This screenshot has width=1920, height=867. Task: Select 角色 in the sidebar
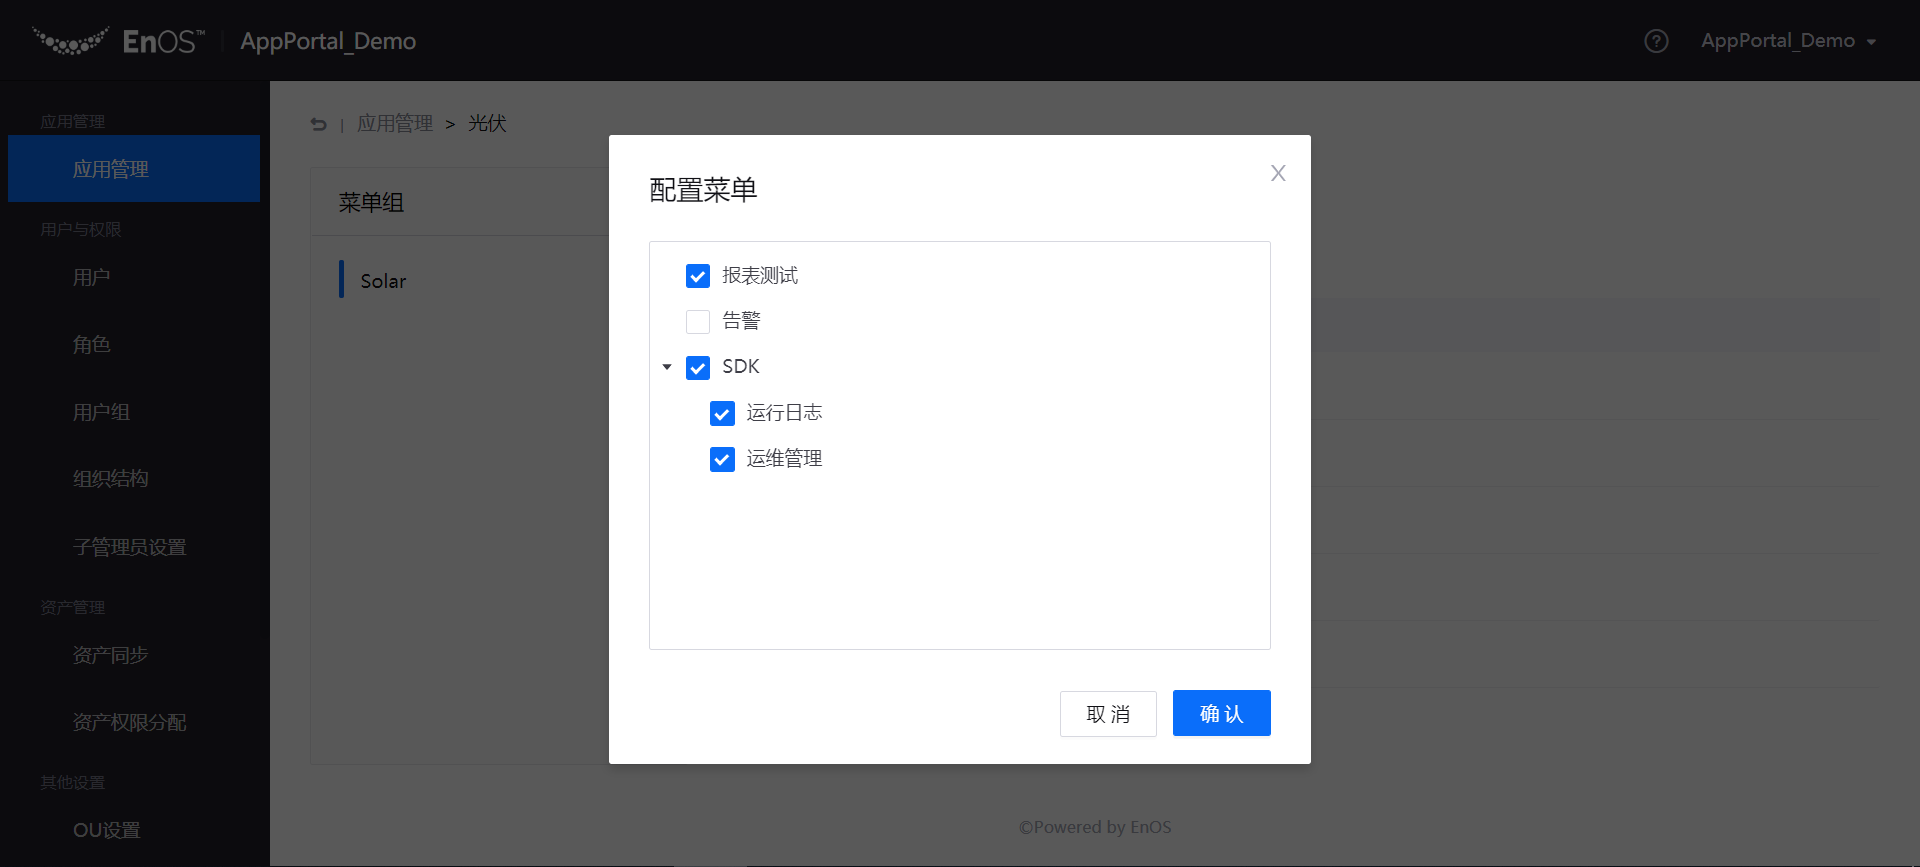(x=92, y=345)
